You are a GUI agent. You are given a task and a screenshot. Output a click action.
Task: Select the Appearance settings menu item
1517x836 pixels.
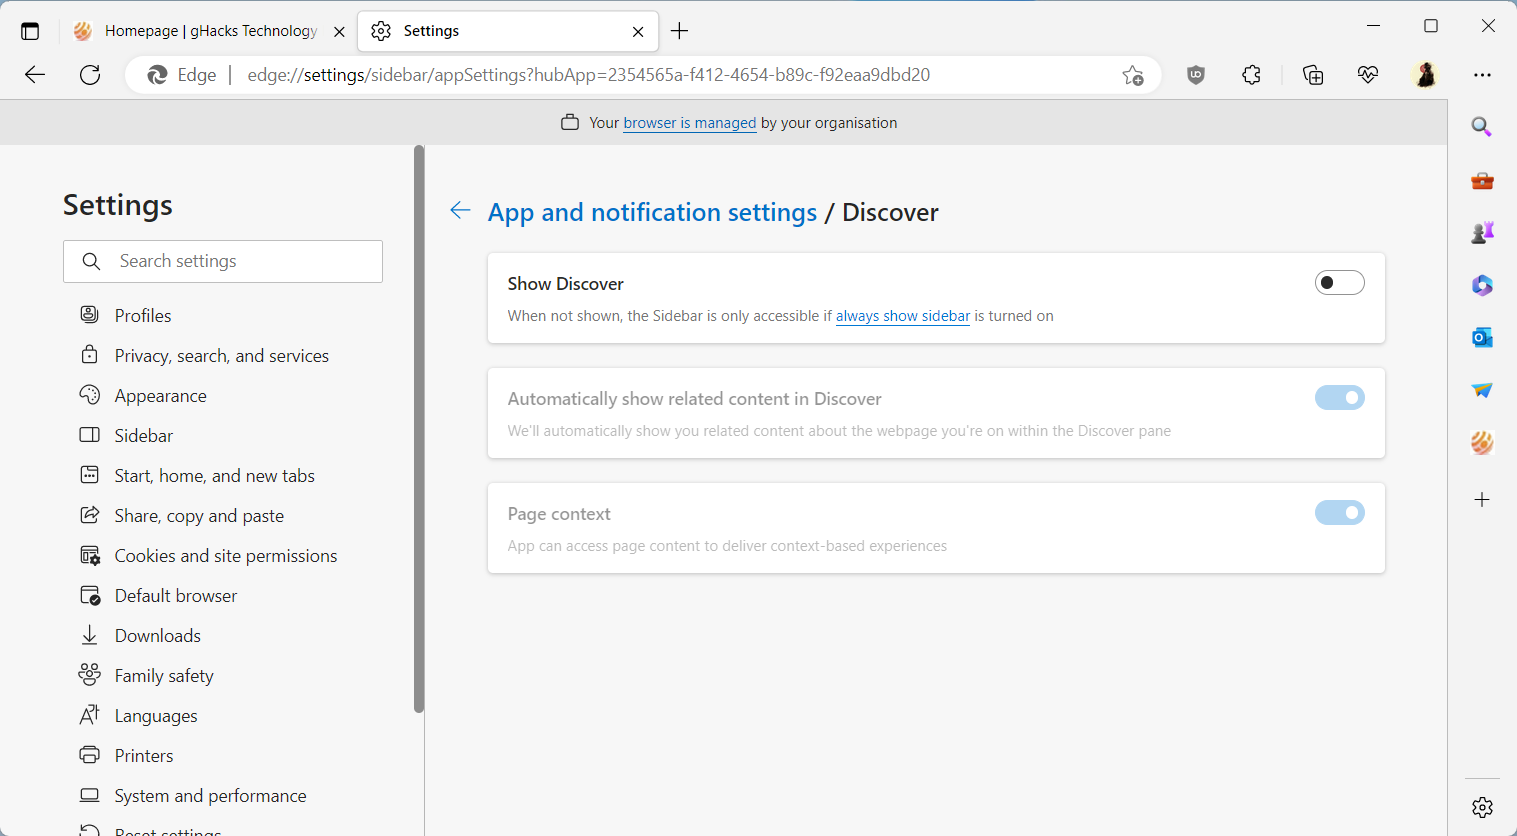tap(160, 395)
